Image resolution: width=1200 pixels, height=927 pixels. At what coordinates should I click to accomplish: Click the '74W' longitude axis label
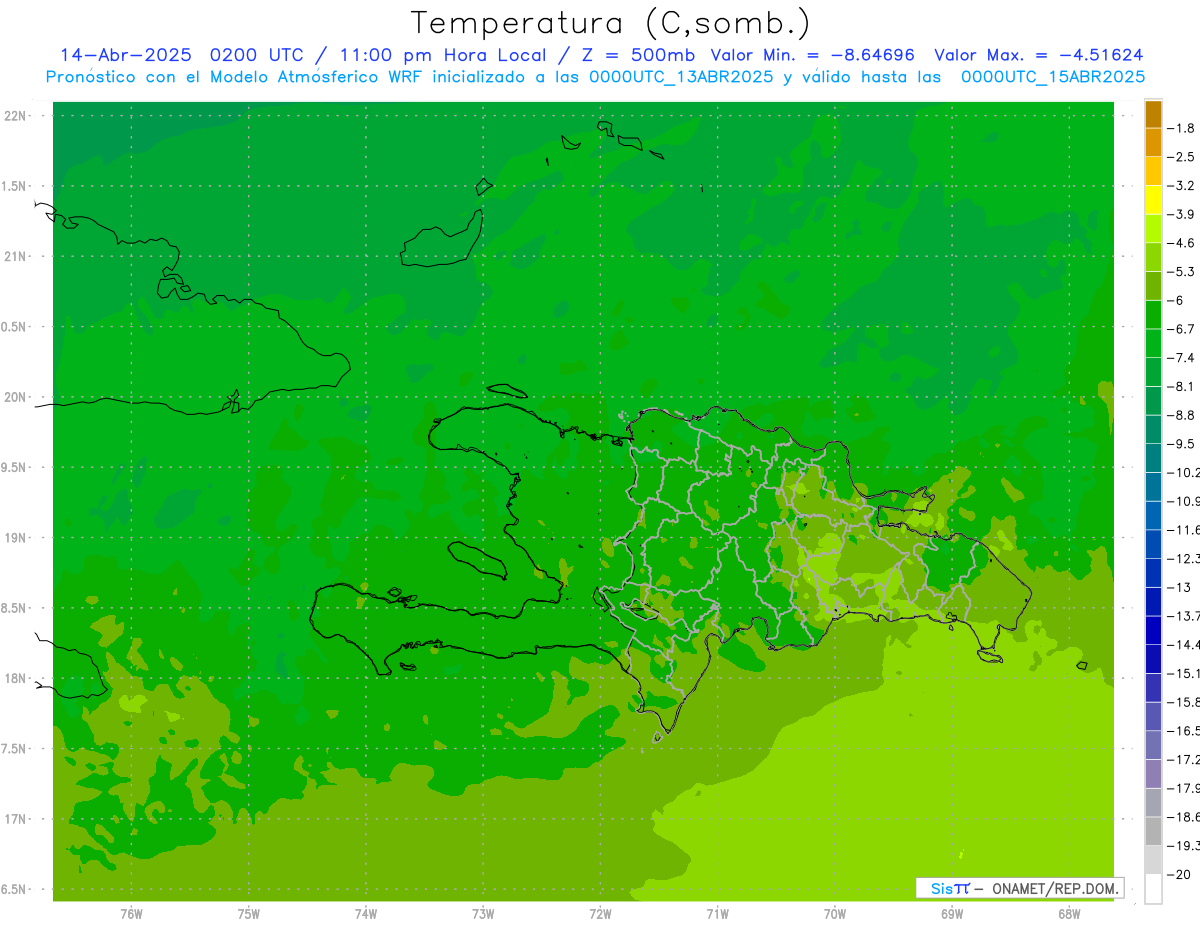coord(366,913)
